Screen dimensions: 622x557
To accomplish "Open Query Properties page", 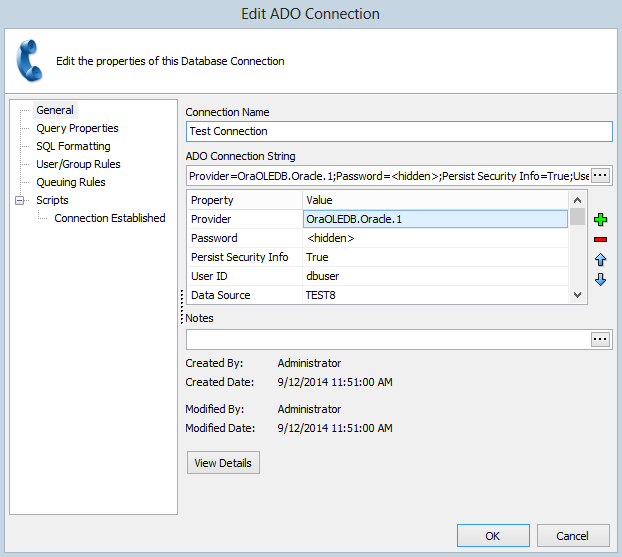I will pos(77,128).
